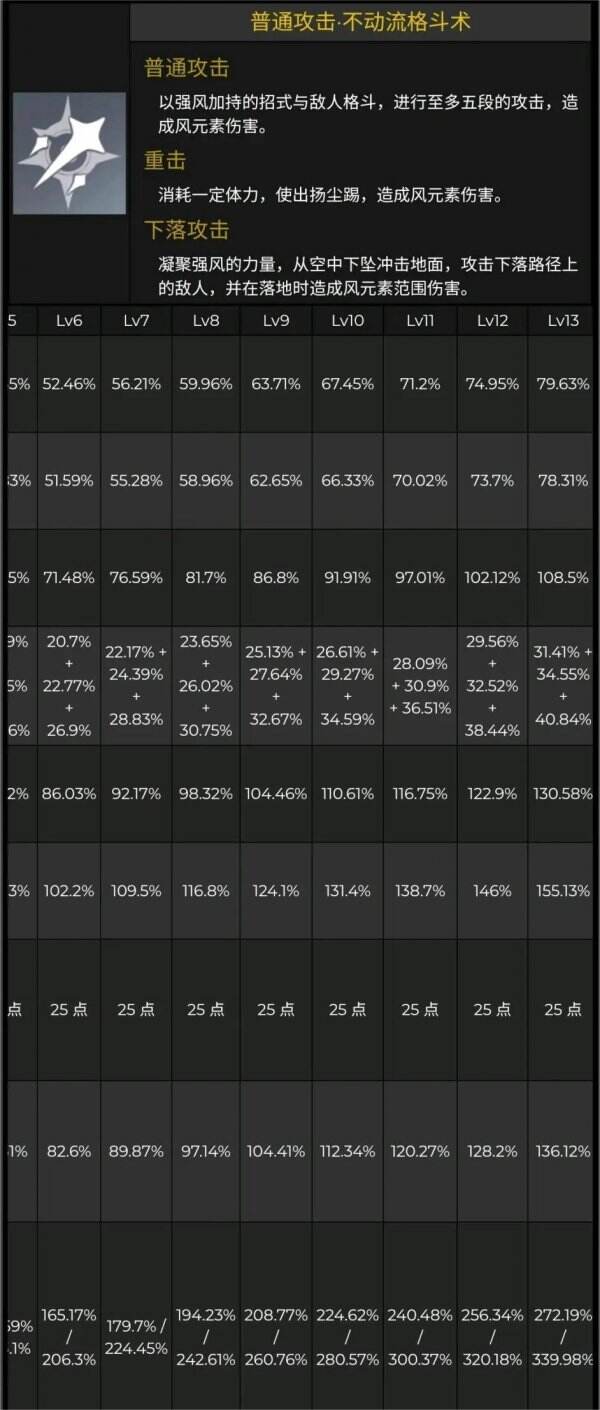Screen dimensions: 600x1410
Task: Click the wind skill icon with star
Action: pyautogui.click(x=69, y=153)
